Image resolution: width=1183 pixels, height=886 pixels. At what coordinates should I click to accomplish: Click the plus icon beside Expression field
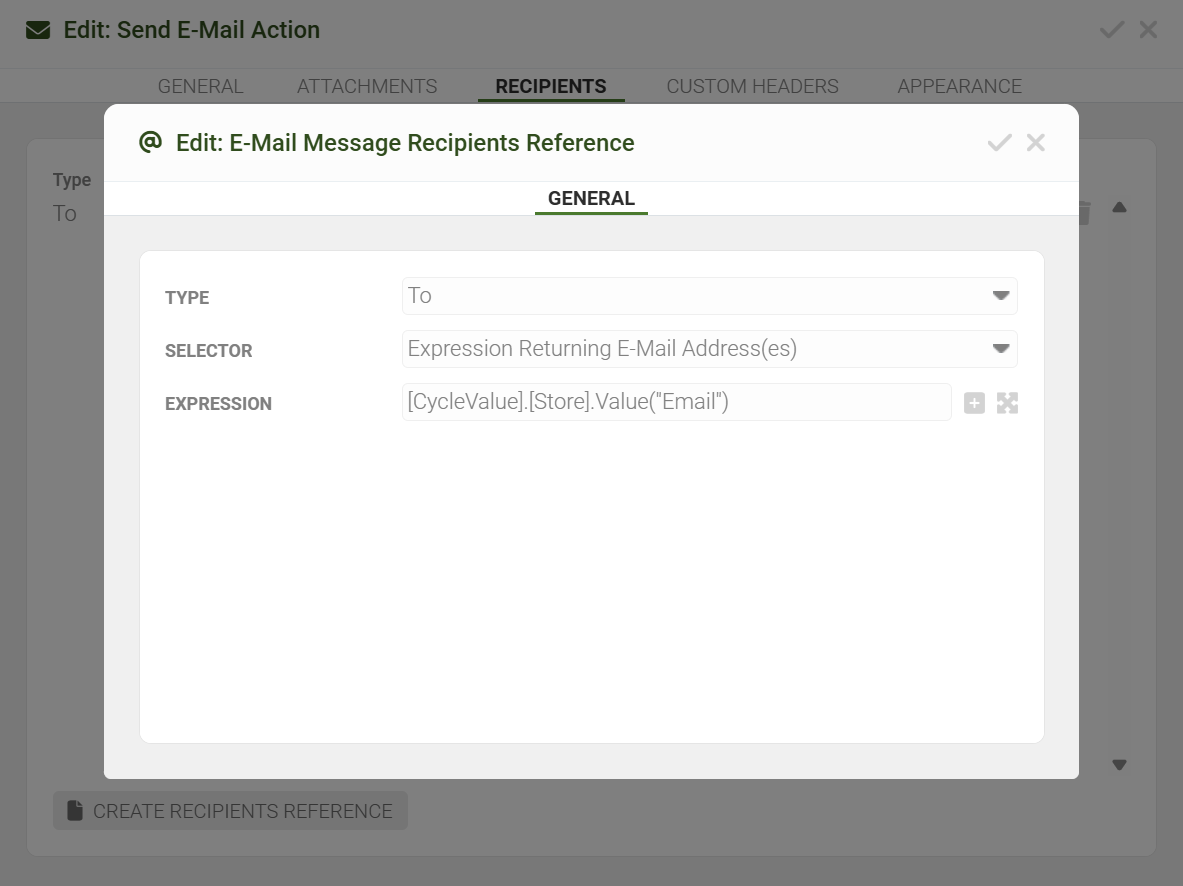974,403
